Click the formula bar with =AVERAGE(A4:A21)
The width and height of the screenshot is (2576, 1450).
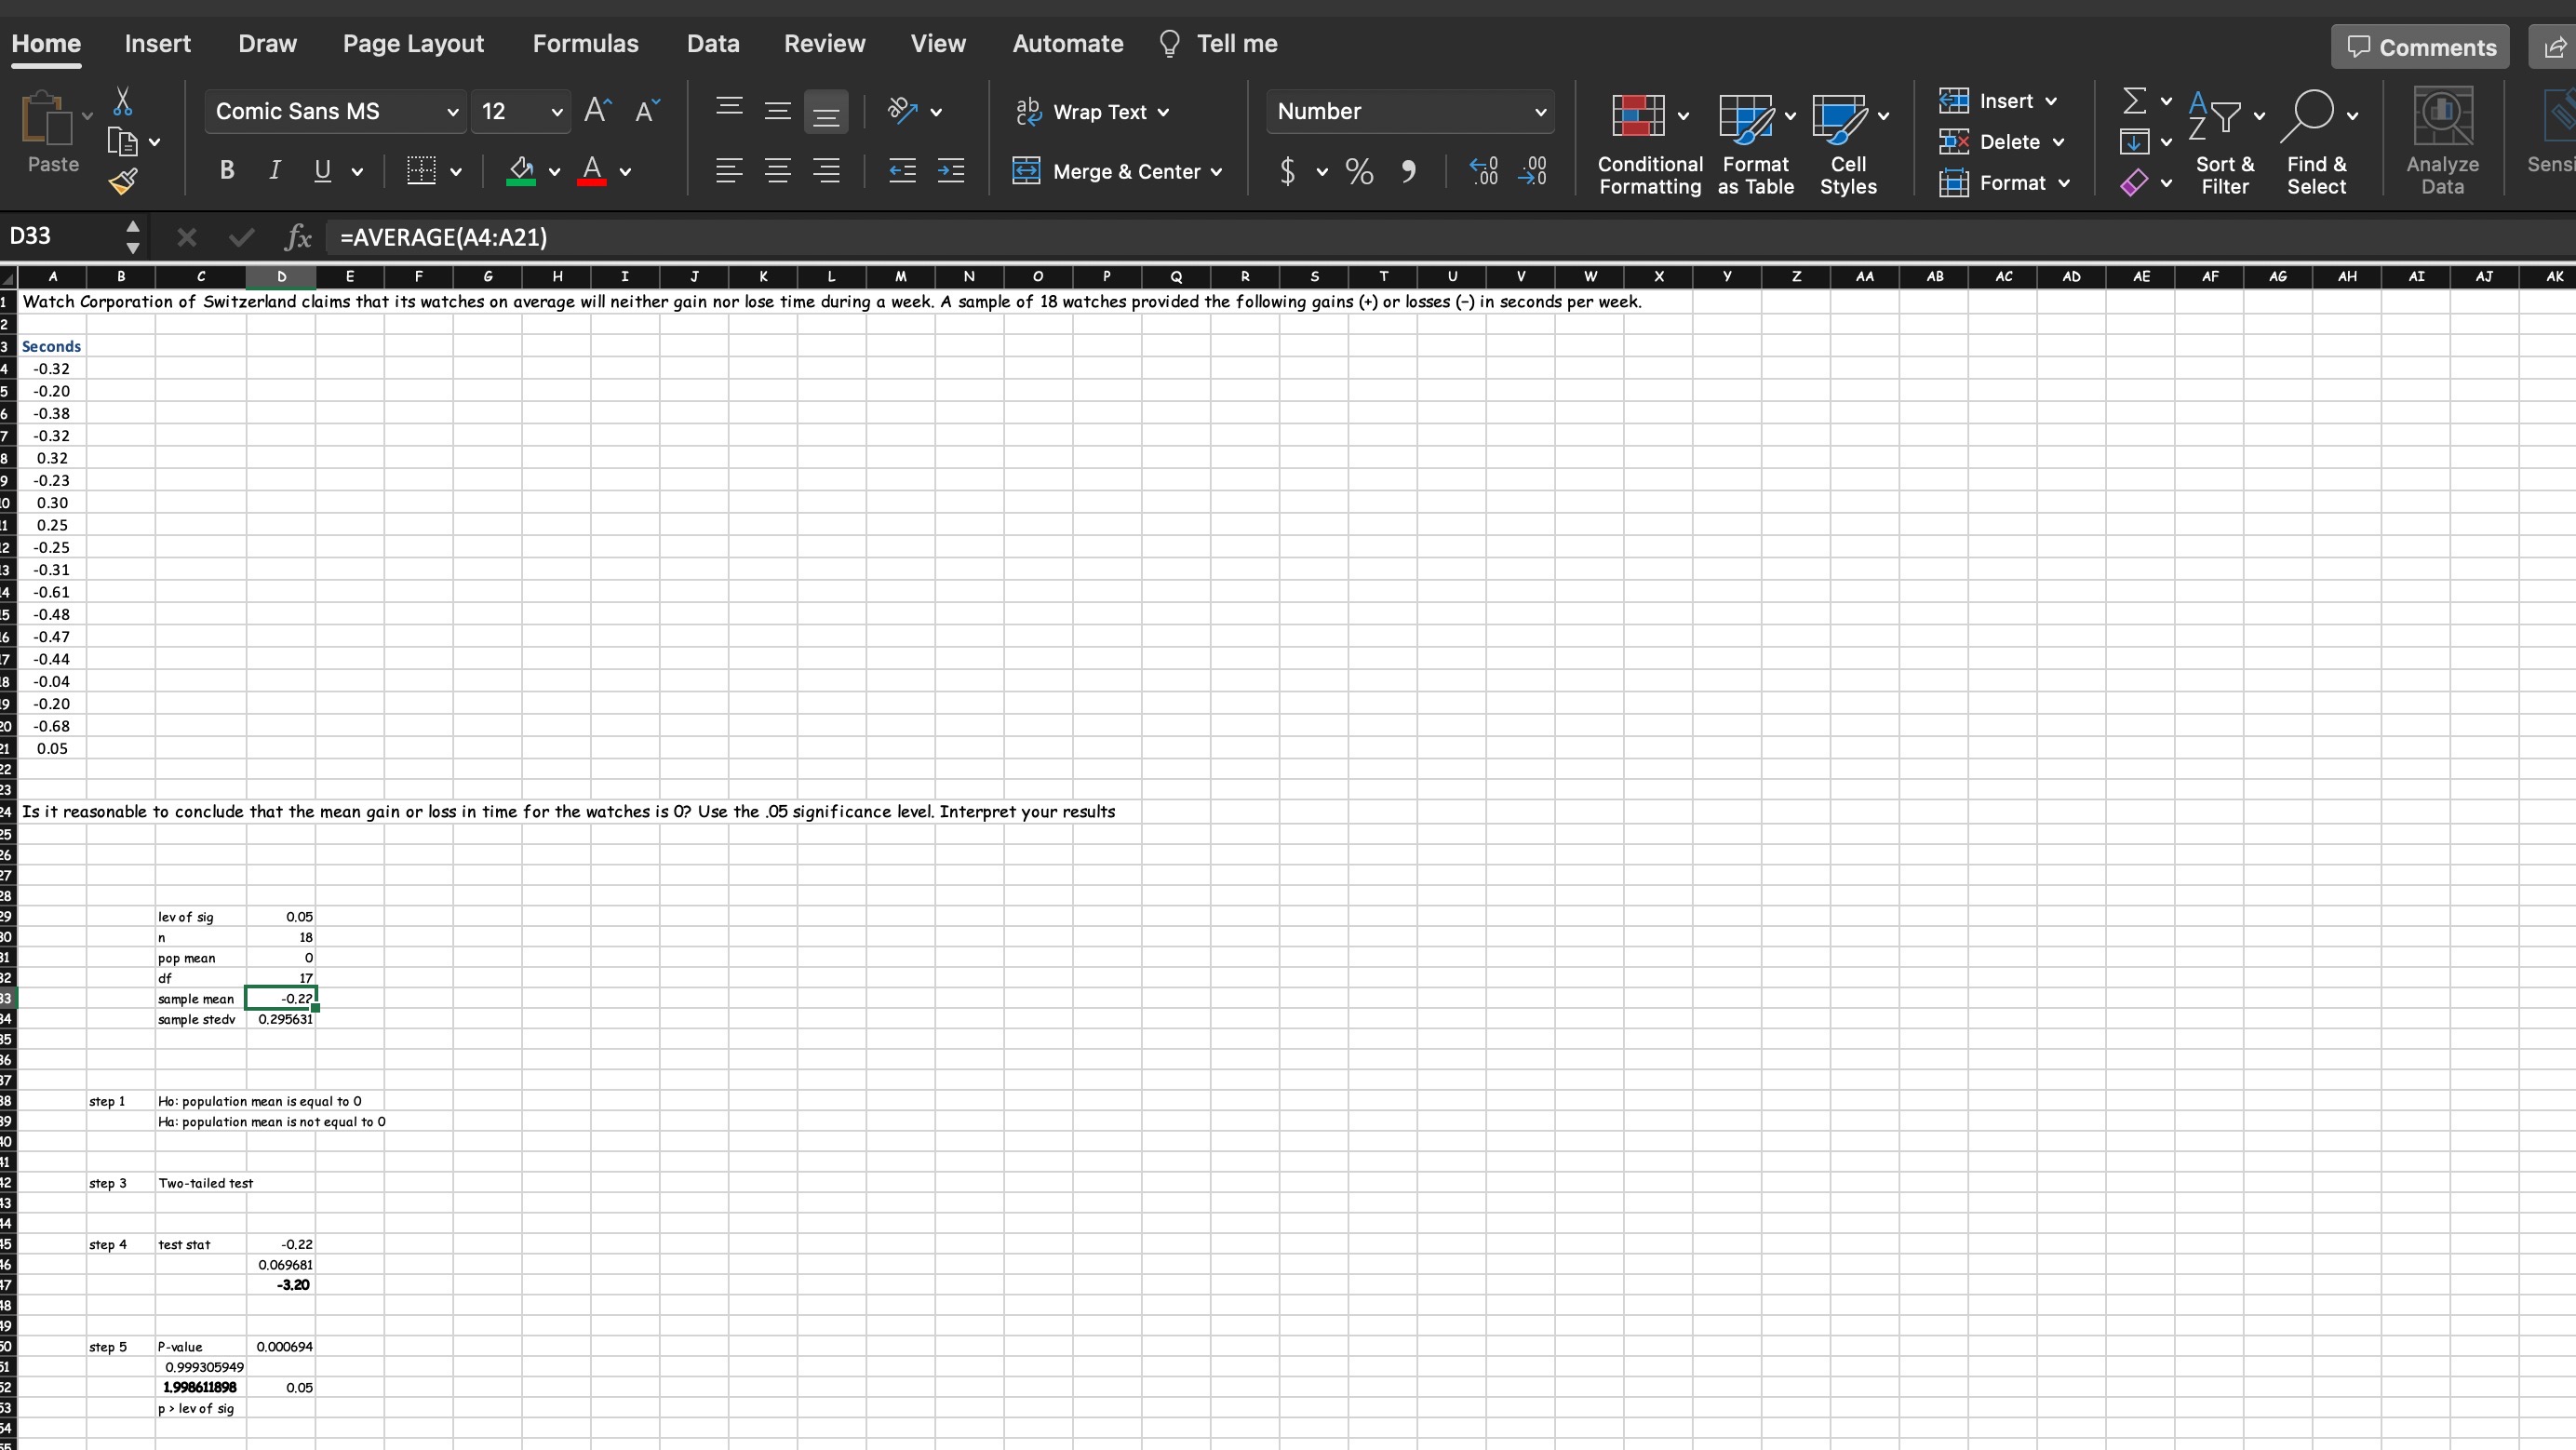tap(1450, 237)
